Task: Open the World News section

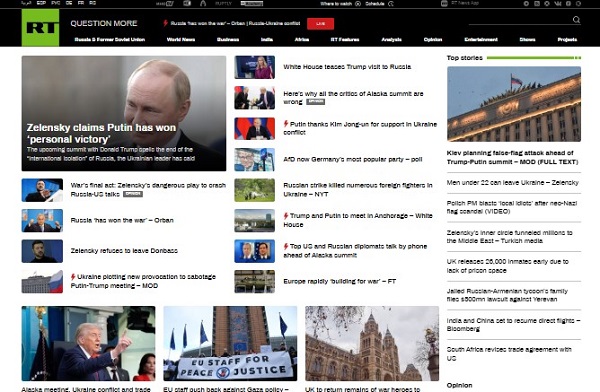Action: pyautogui.click(x=181, y=39)
